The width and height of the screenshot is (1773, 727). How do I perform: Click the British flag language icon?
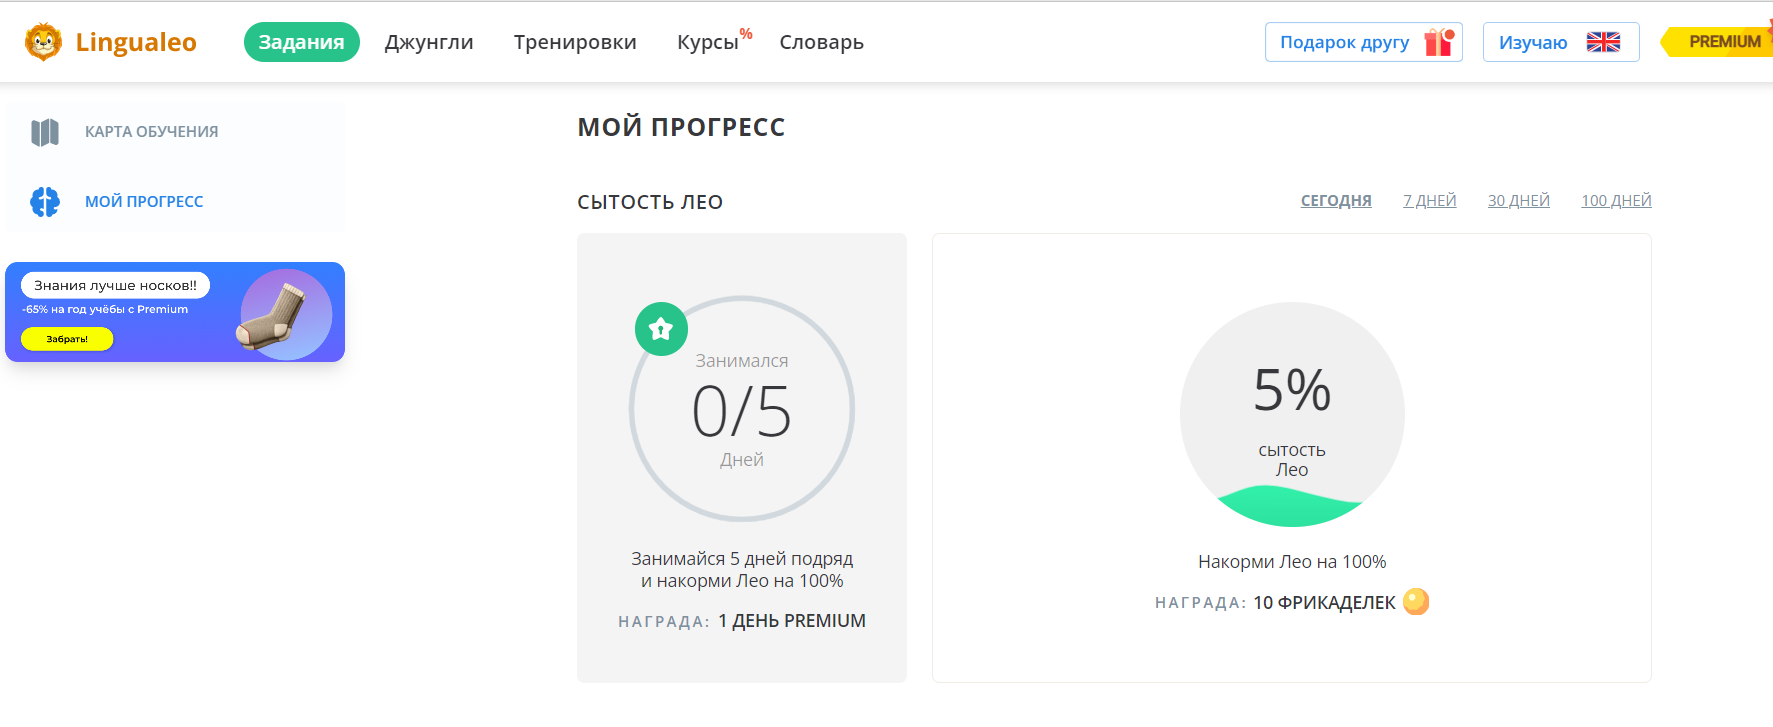[x=1603, y=42]
